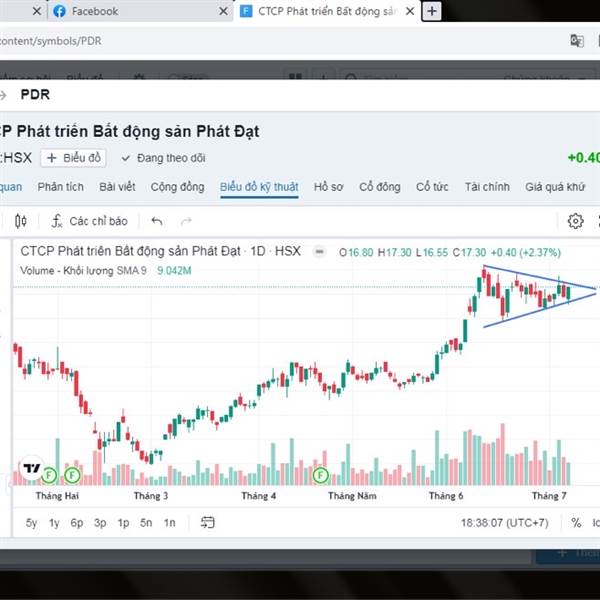Set chart range to 1y
600x600 pixels.
coord(54,523)
